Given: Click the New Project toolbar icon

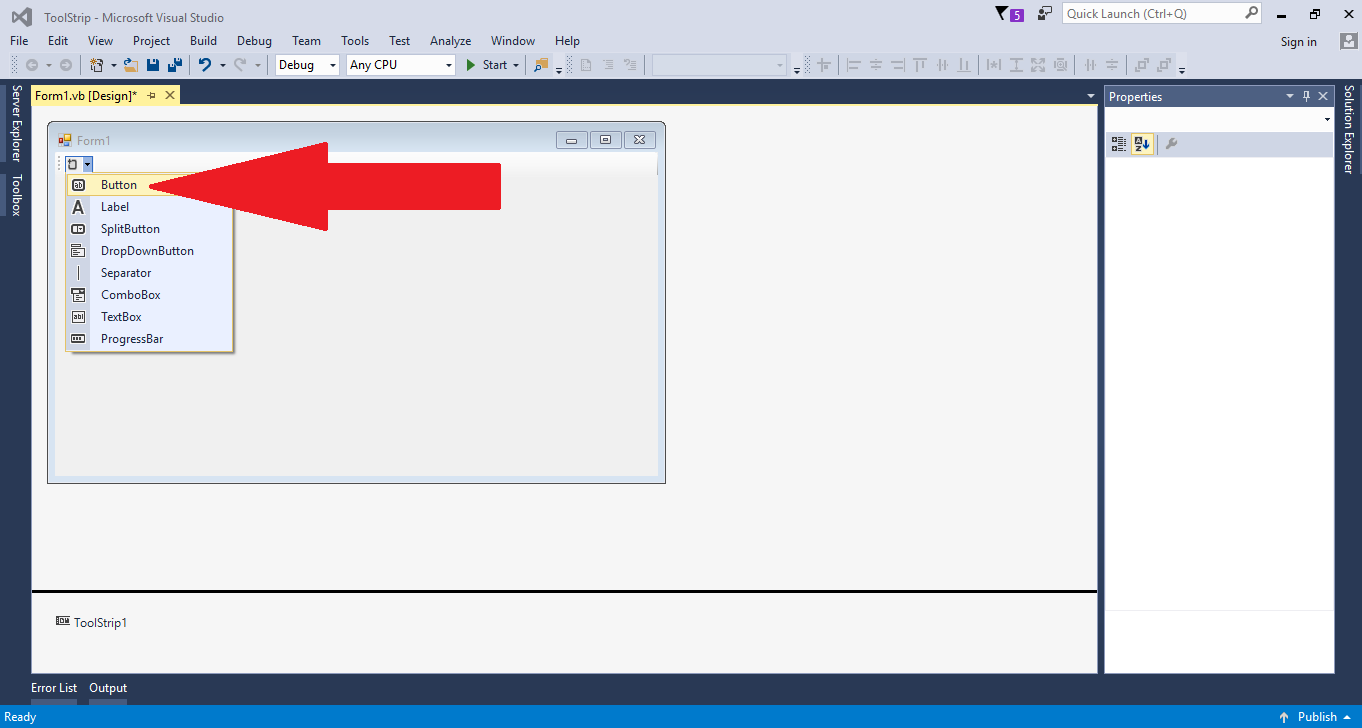Looking at the screenshot, I should coord(96,65).
